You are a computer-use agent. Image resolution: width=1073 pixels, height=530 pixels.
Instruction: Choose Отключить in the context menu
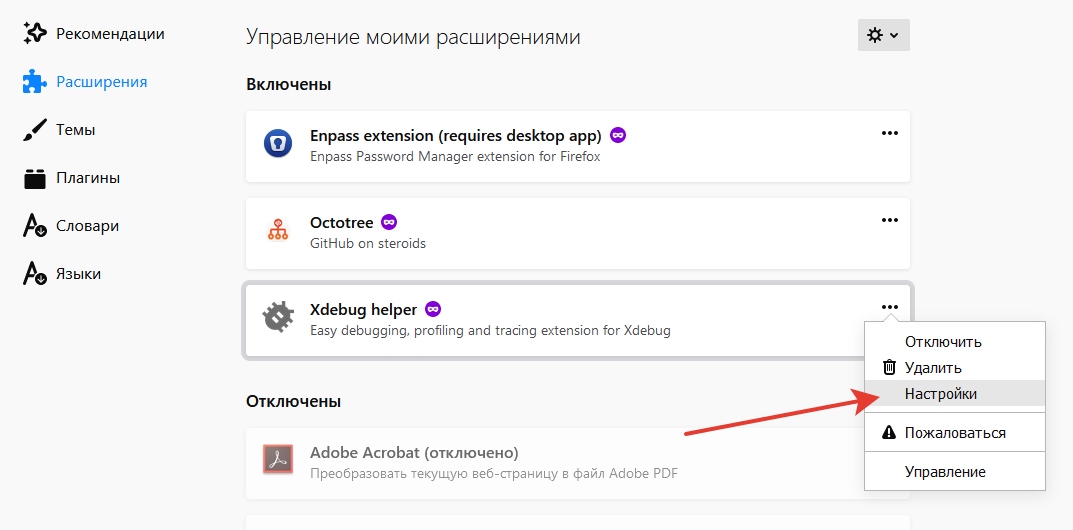[955, 342]
